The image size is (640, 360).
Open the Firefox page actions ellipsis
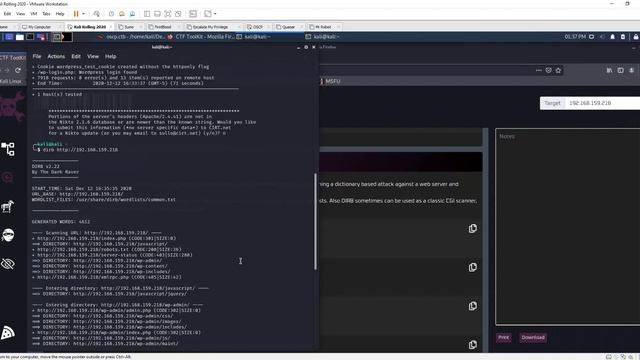click(538, 70)
